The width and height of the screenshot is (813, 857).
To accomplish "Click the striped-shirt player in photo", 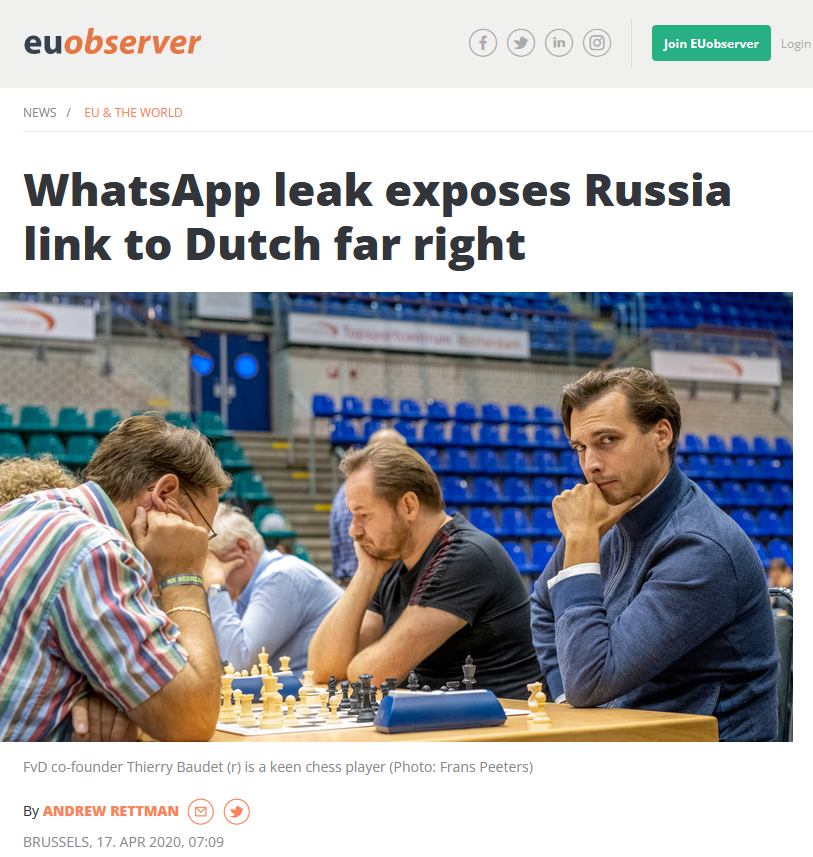I will [109, 579].
